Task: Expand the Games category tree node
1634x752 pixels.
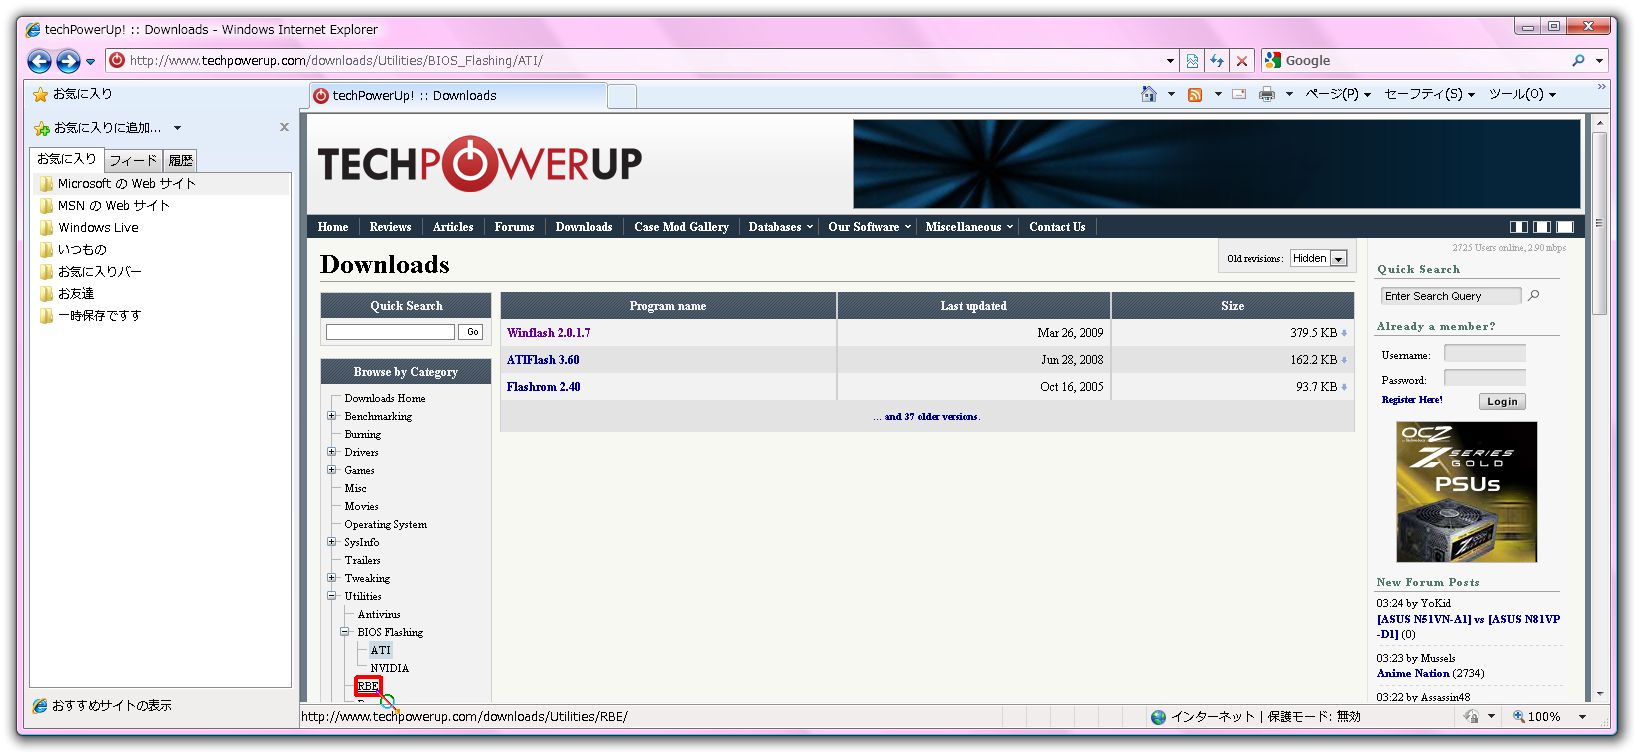Action: pos(331,470)
